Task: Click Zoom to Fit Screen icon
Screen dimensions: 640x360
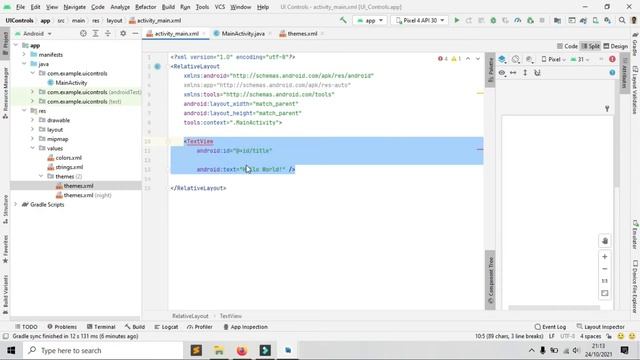Action: point(604,293)
